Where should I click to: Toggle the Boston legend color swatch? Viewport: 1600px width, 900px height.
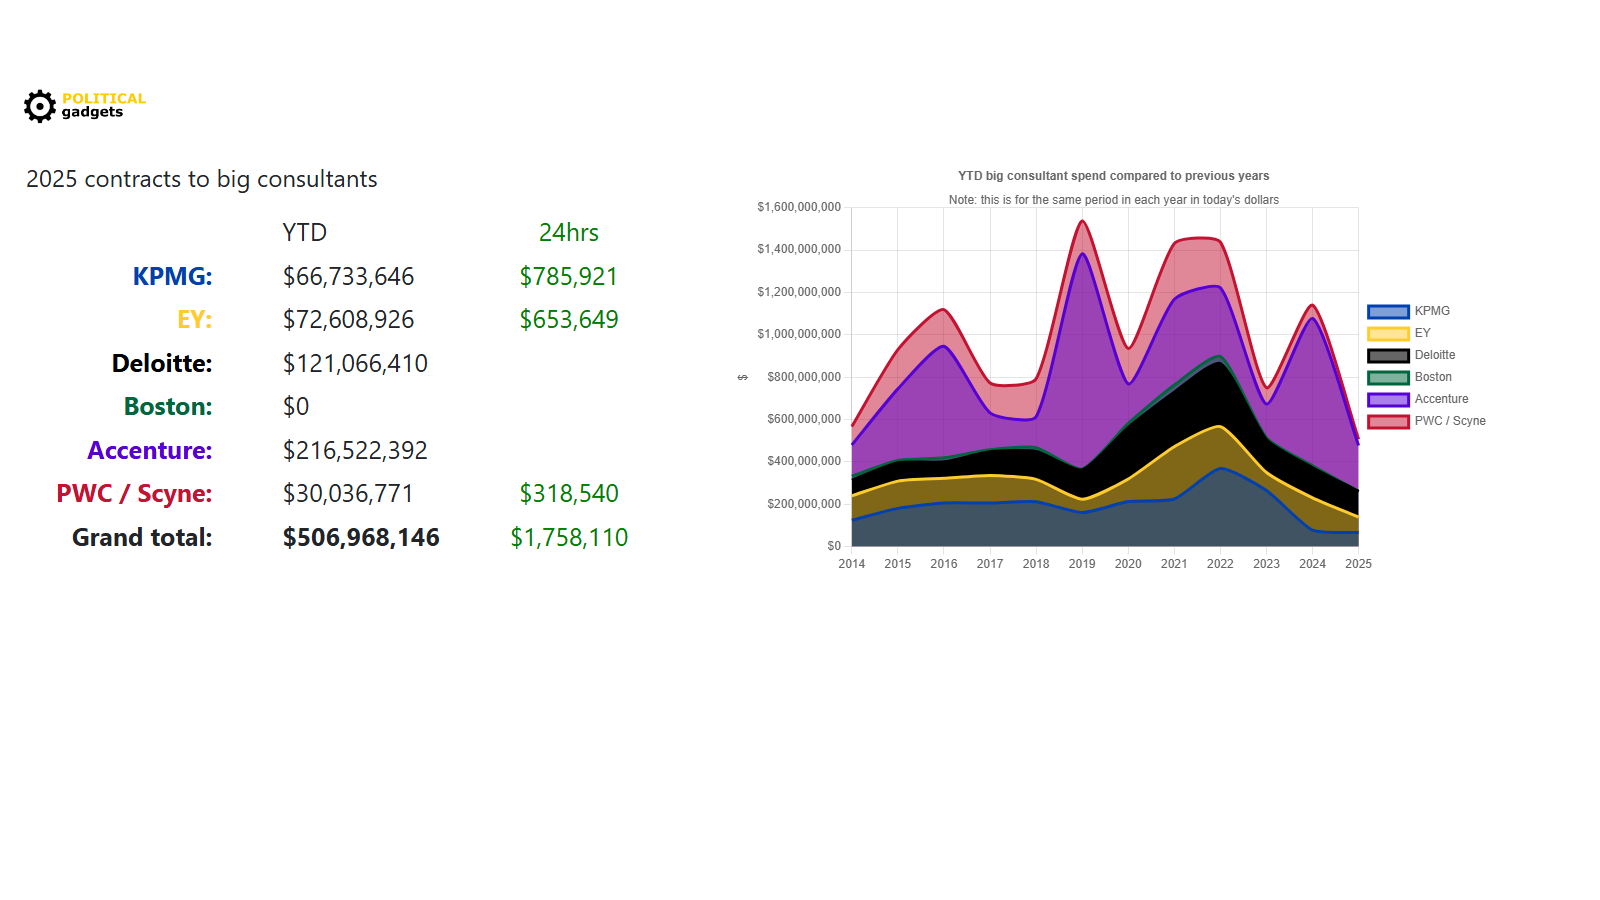1388,378
